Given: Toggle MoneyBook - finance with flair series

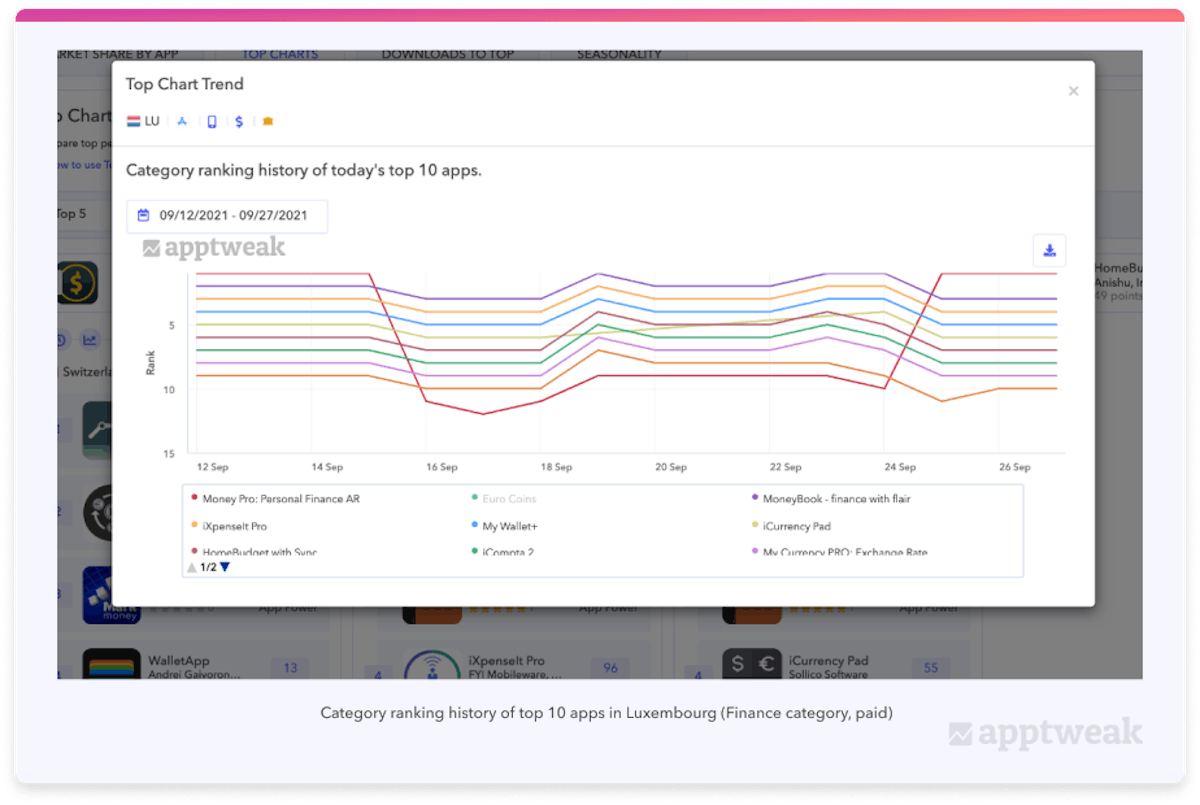Looking at the screenshot, I should [836, 498].
